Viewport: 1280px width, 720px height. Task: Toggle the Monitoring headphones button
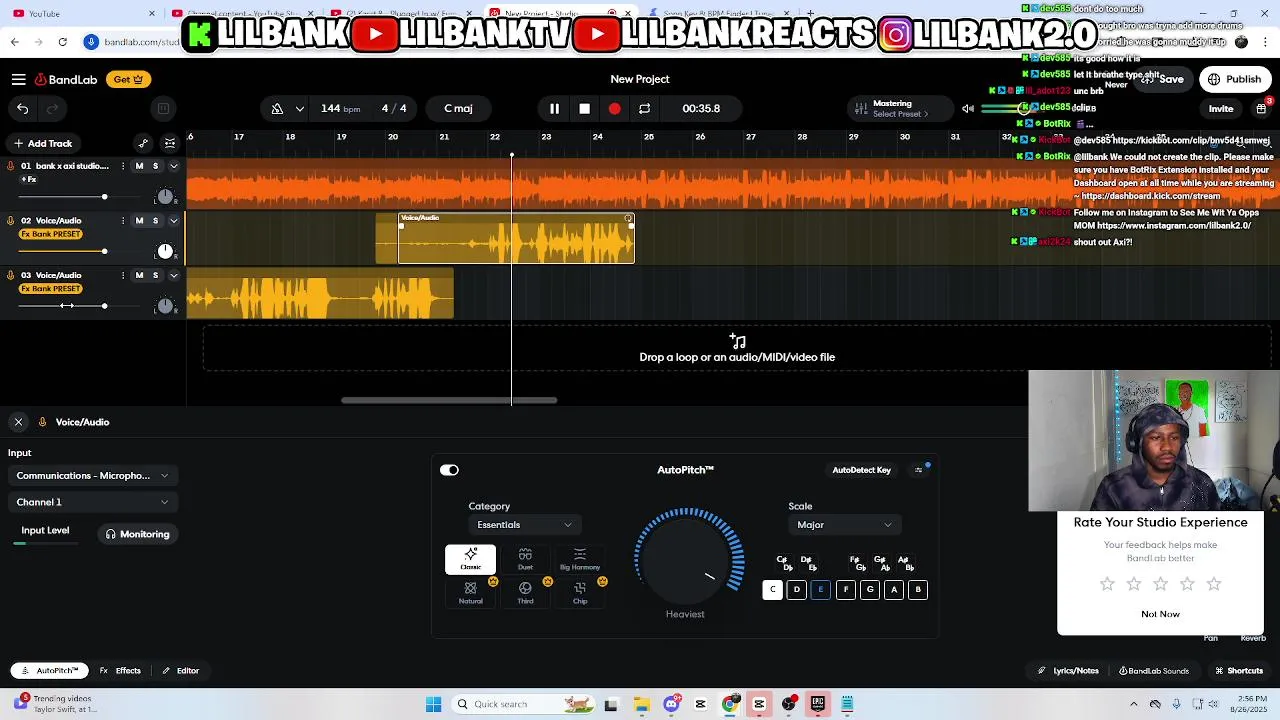(x=138, y=534)
